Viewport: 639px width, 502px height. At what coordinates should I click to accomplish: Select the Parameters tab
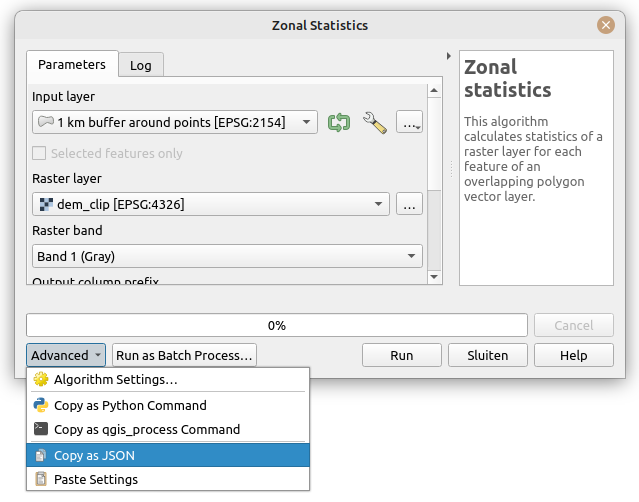[72, 64]
